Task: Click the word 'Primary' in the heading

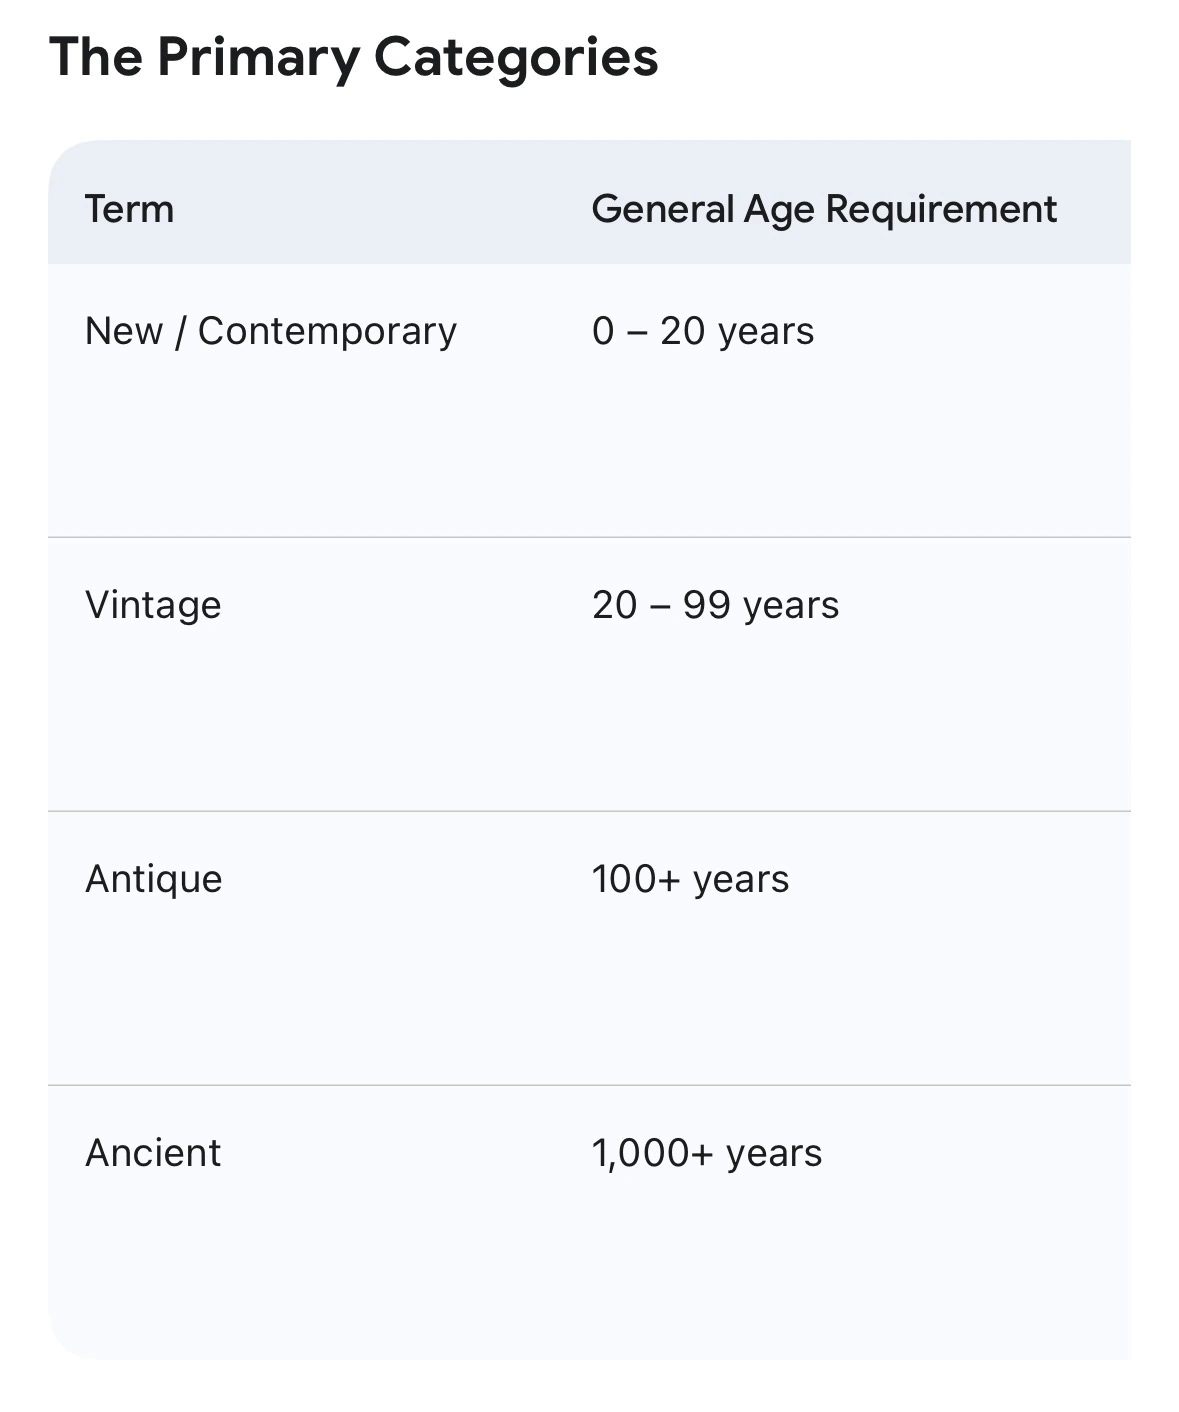Action: point(258,57)
